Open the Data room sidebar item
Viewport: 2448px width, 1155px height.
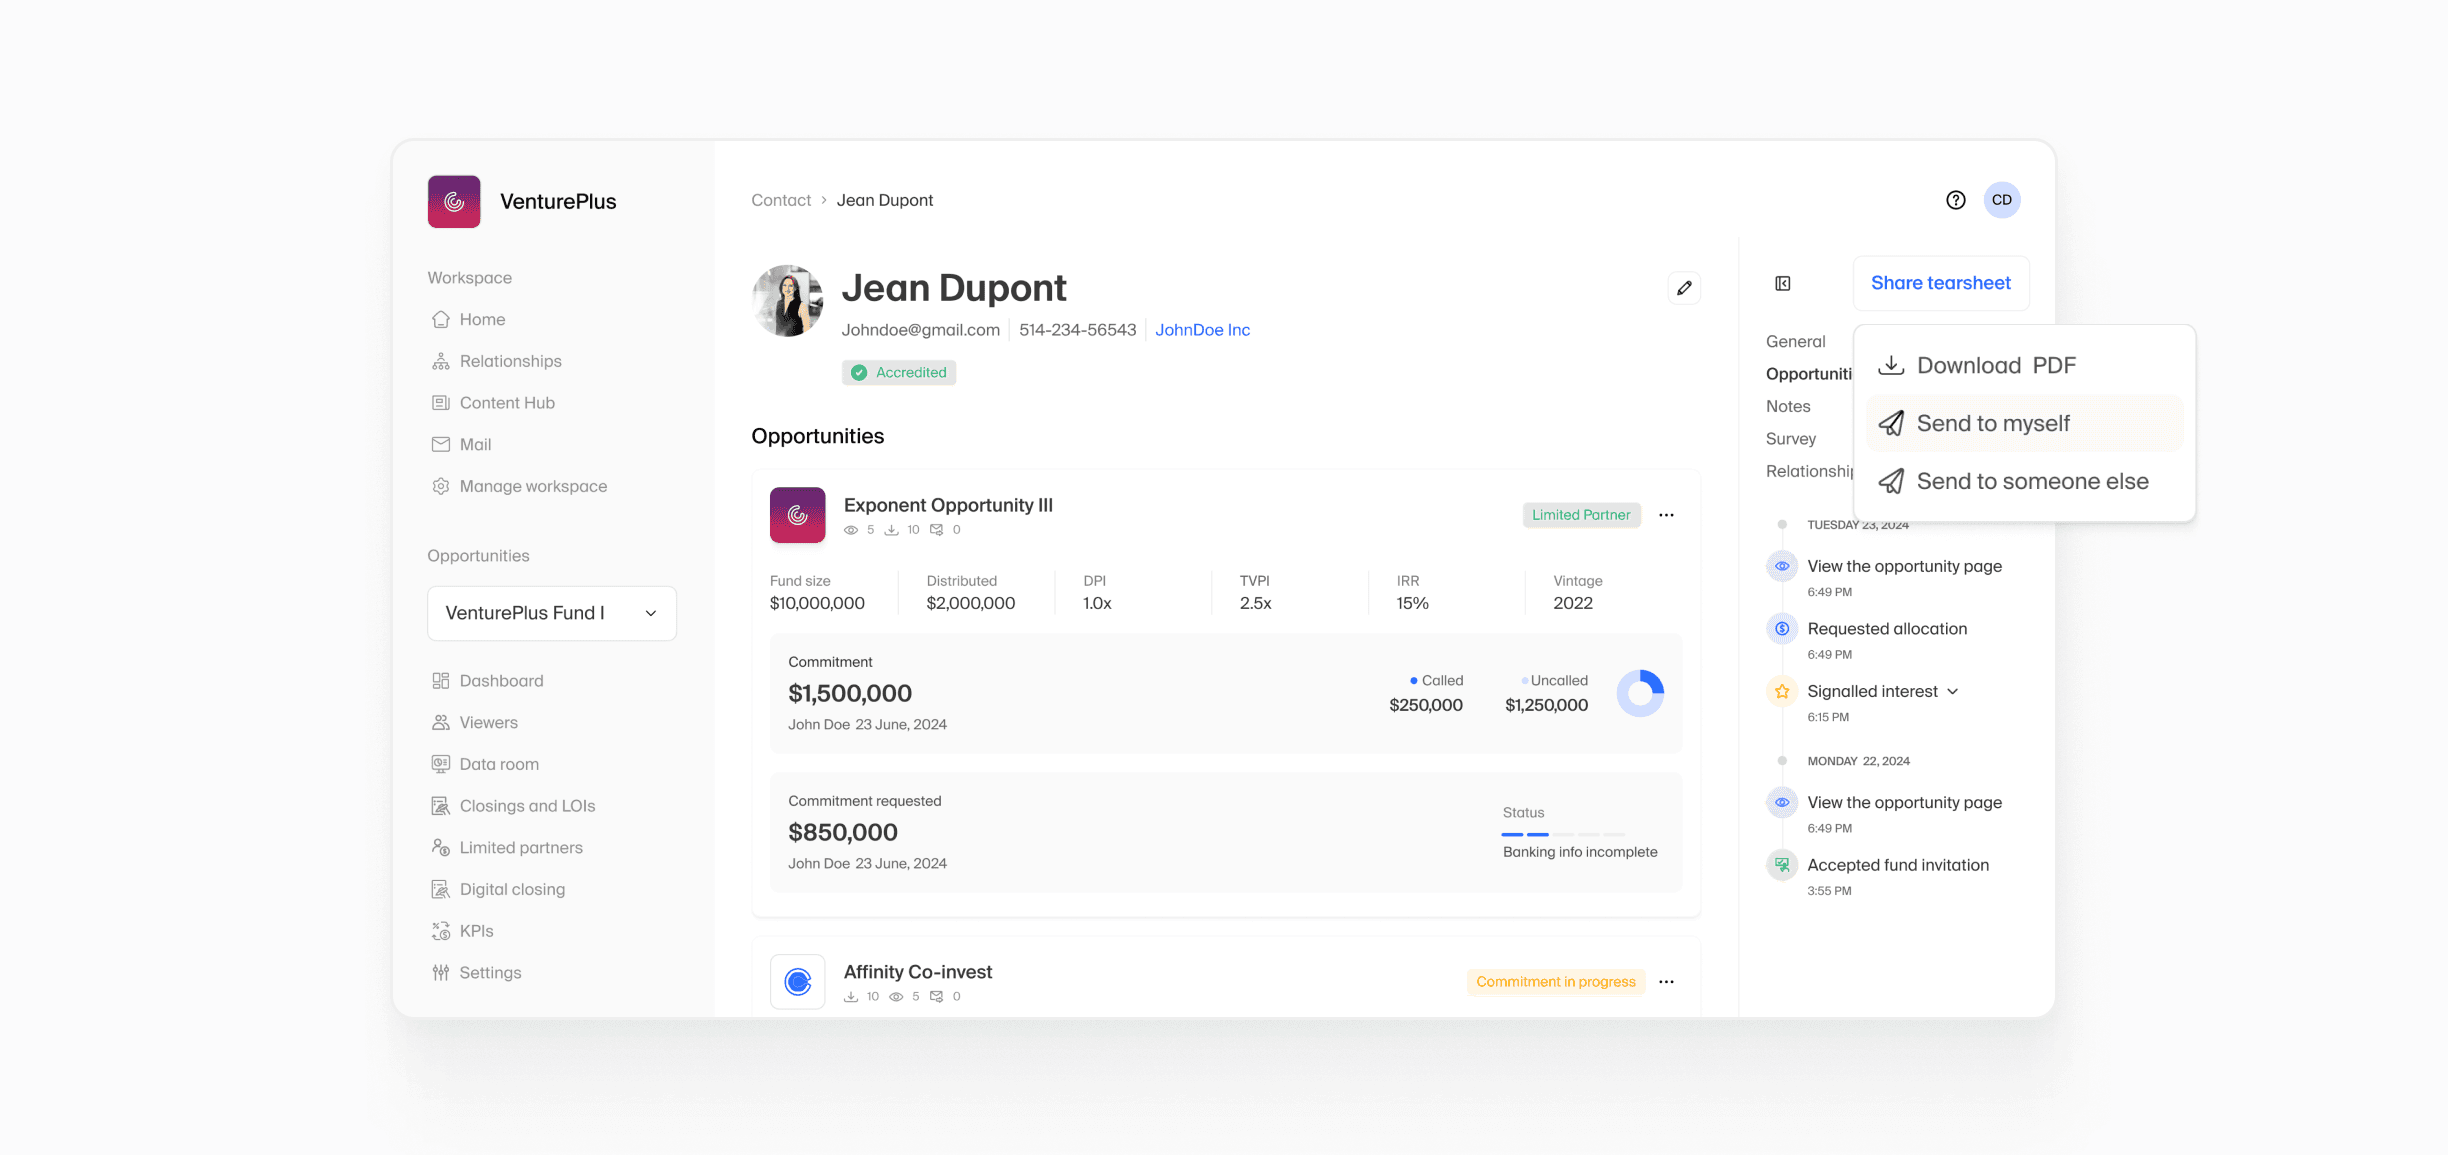(x=498, y=764)
